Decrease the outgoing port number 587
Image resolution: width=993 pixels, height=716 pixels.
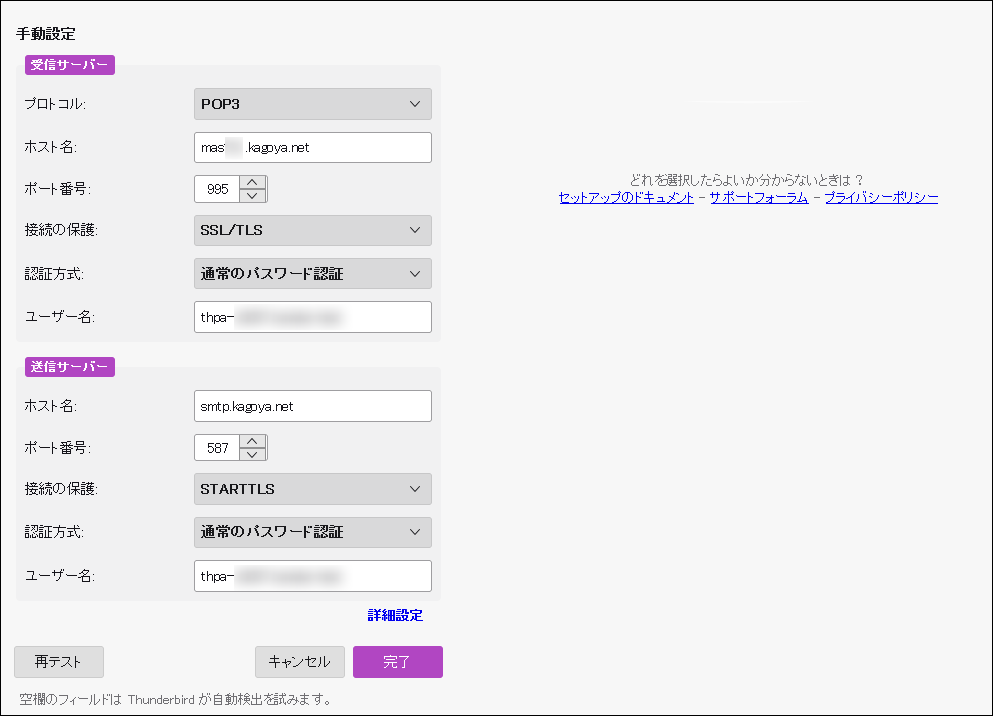tap(254, 455)
